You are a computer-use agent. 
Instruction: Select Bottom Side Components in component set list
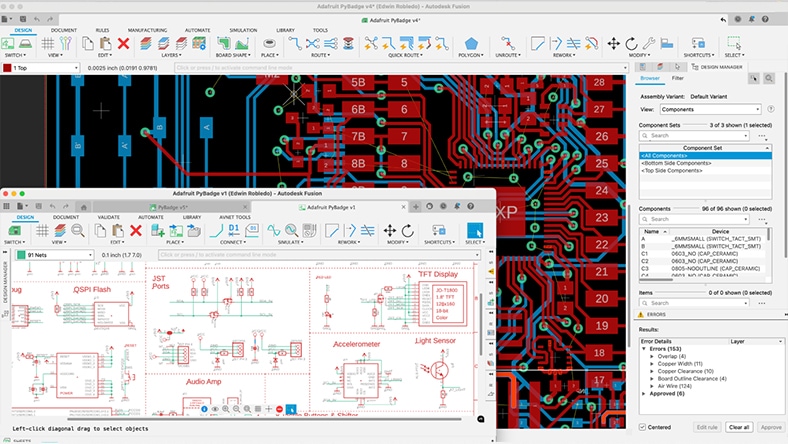point(706,163)
